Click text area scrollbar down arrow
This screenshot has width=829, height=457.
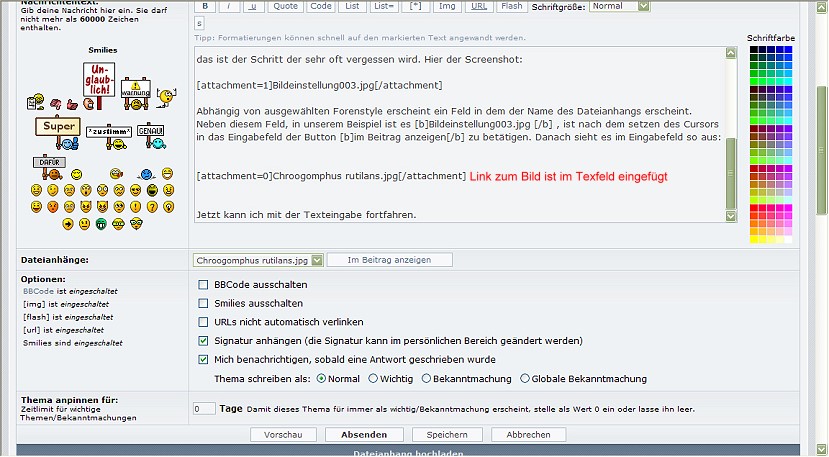(x=731, y=216)
